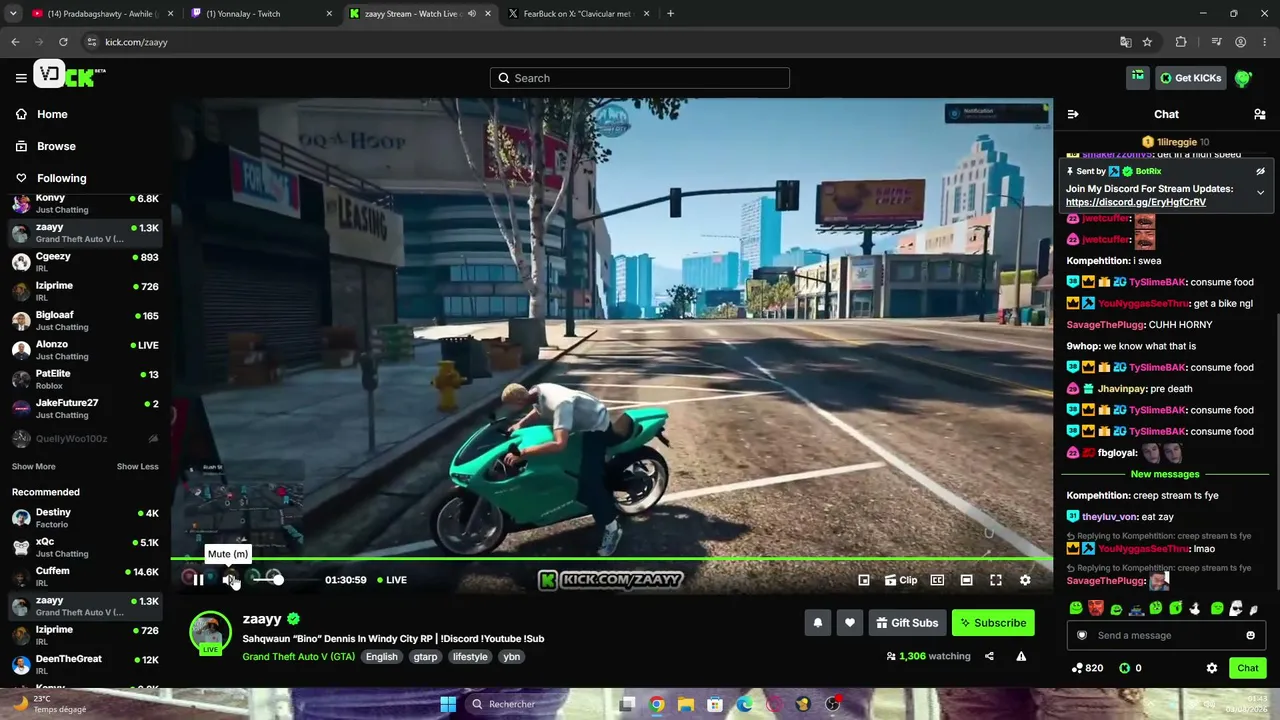Collapse the chat panel
This screenshot has width=1280, height=720.
1073,114
